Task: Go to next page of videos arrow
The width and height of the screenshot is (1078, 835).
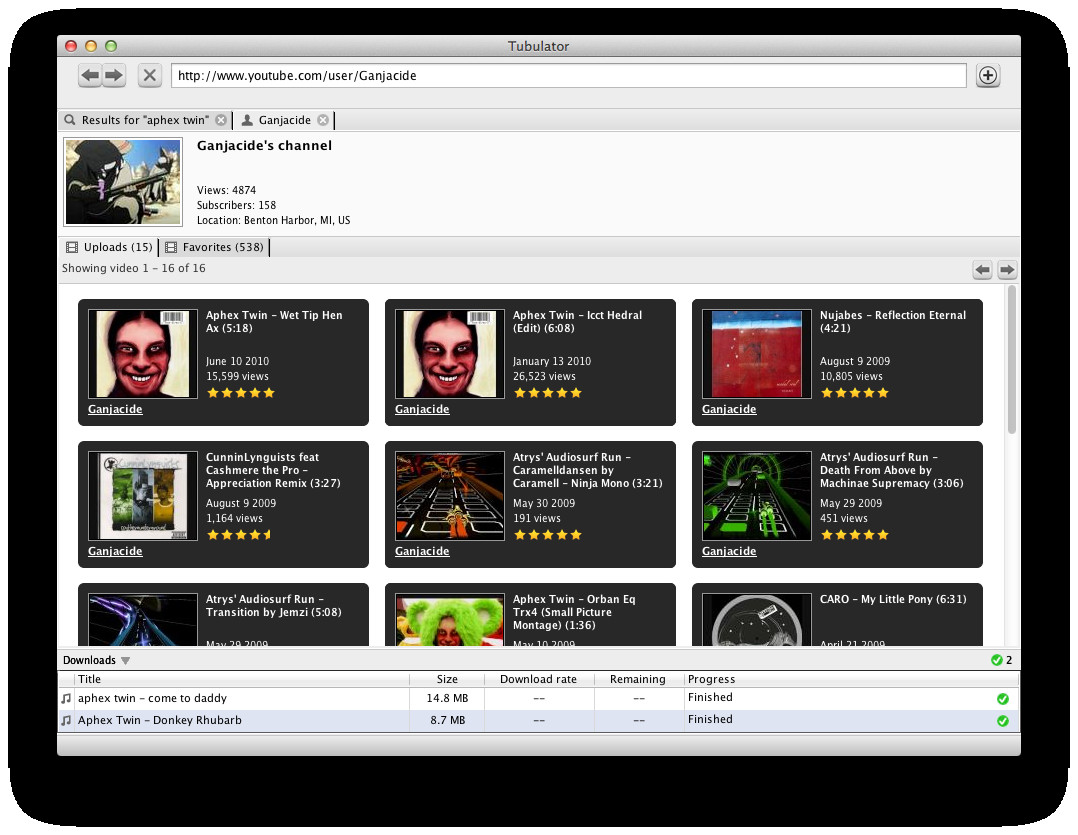Action: point(1007,270)
